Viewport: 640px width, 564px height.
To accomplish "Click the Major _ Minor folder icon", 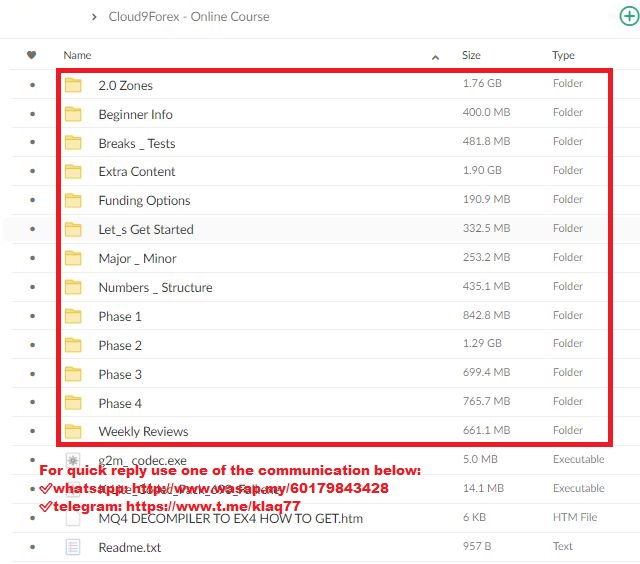I will tap(73, 258).
